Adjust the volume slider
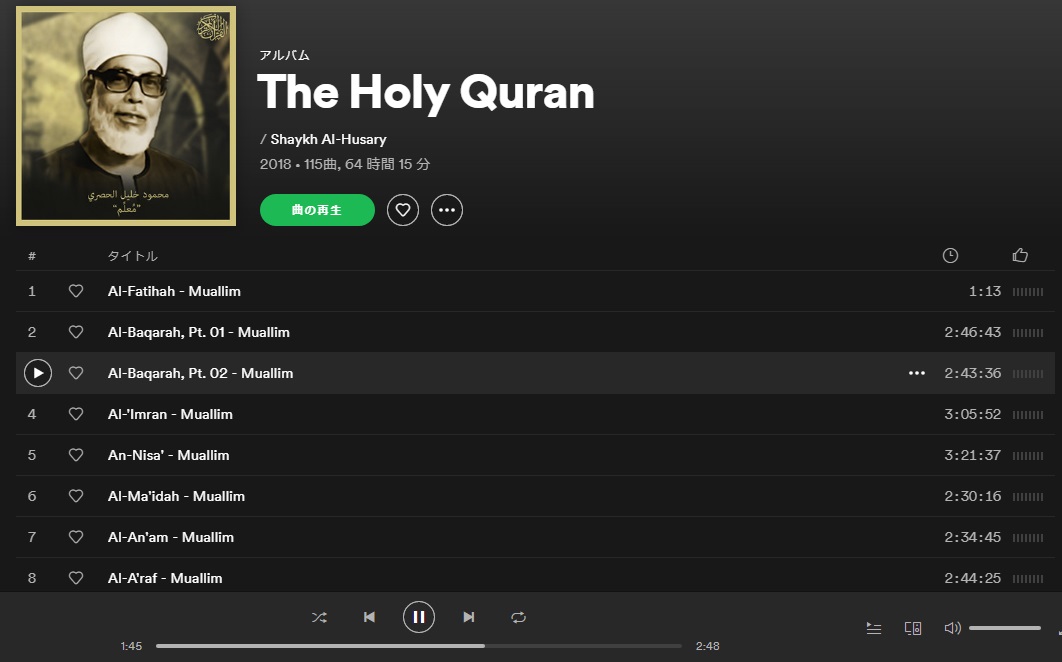Image resolution: width=1062 pixels, height=662 pixels. point(1004,628)
